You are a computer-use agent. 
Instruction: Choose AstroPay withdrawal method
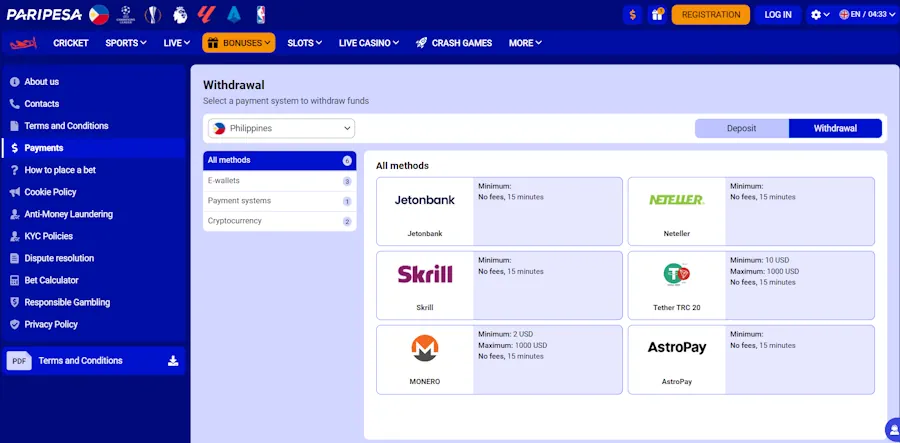751,359
